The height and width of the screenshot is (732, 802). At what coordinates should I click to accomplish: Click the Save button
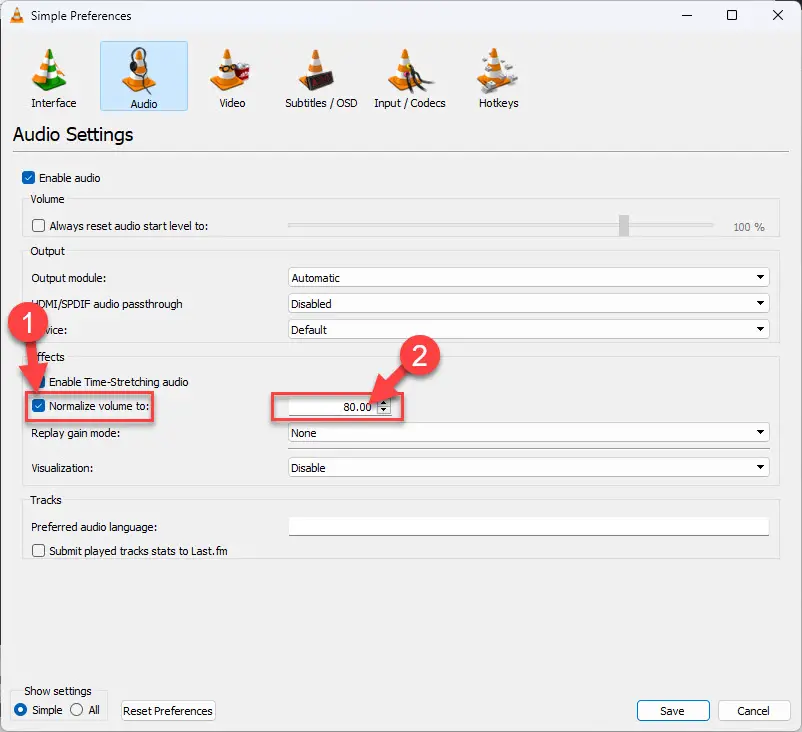click(672, 711)
